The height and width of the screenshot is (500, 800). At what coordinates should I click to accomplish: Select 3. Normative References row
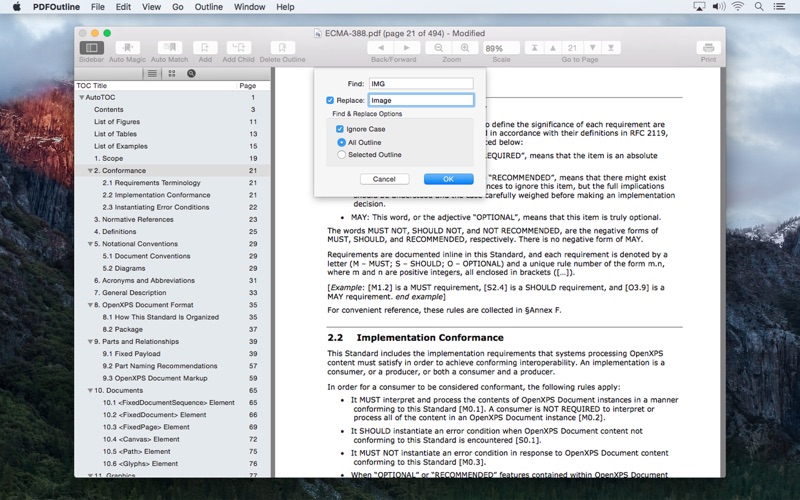click(172, 219)
